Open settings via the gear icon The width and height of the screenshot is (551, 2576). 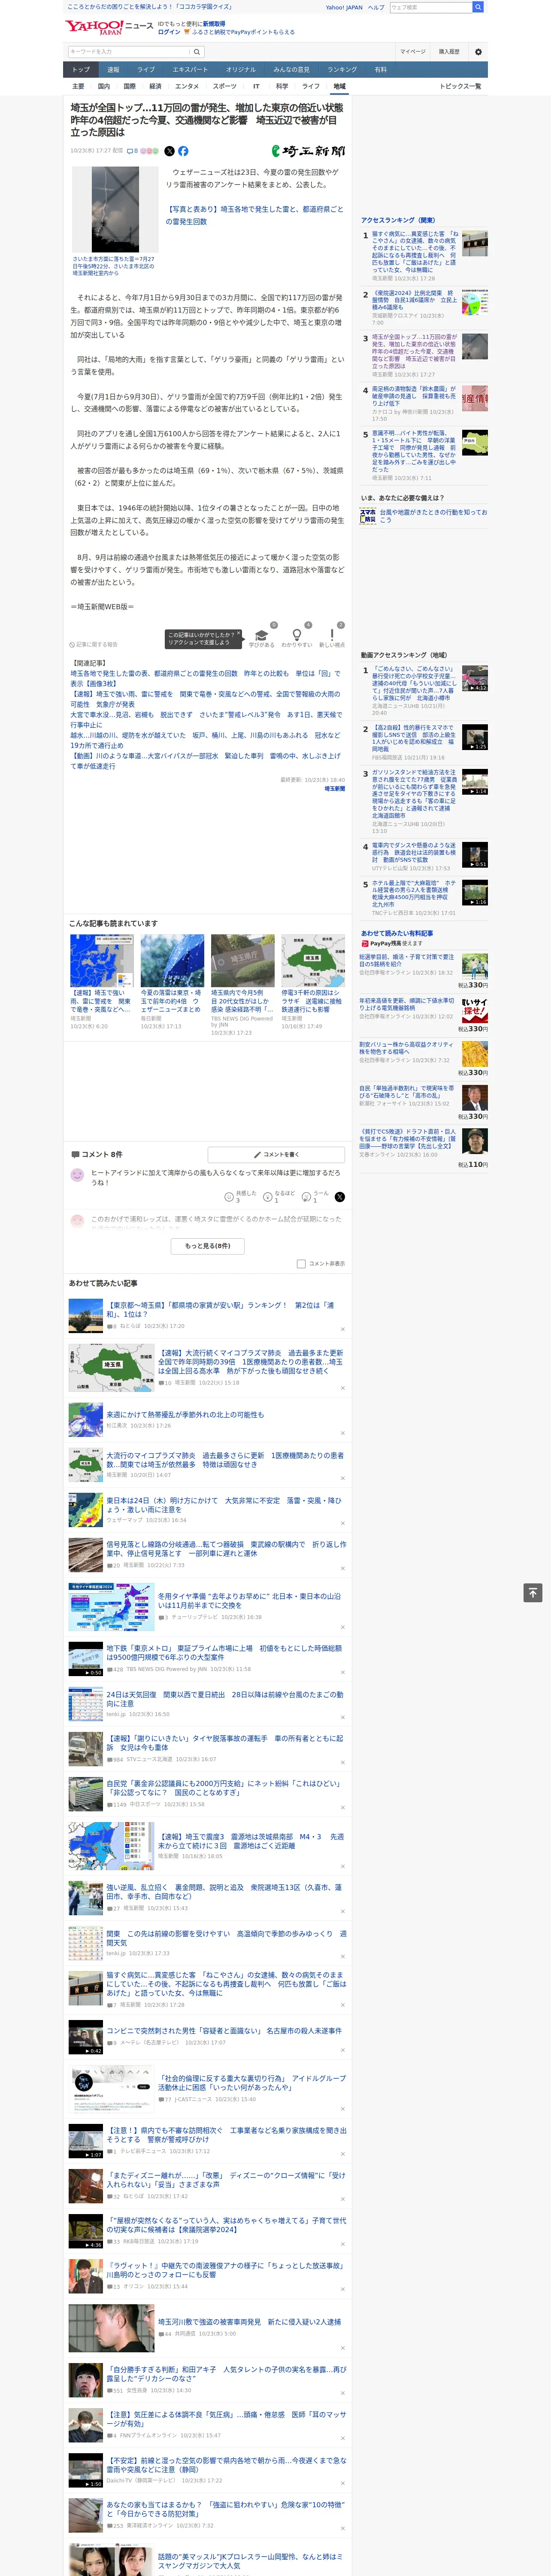[x=478, y=52]
